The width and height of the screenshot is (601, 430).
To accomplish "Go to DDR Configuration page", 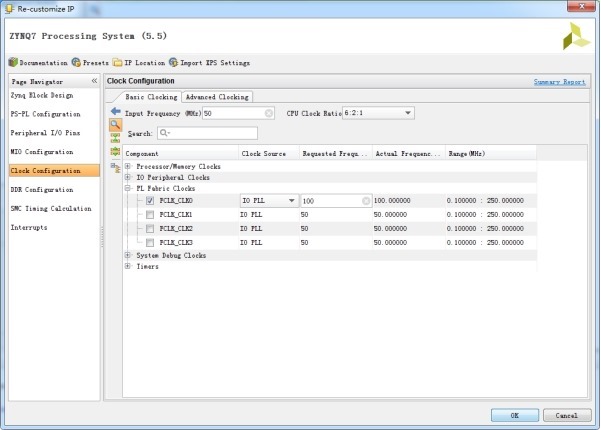I will (42, 189).
